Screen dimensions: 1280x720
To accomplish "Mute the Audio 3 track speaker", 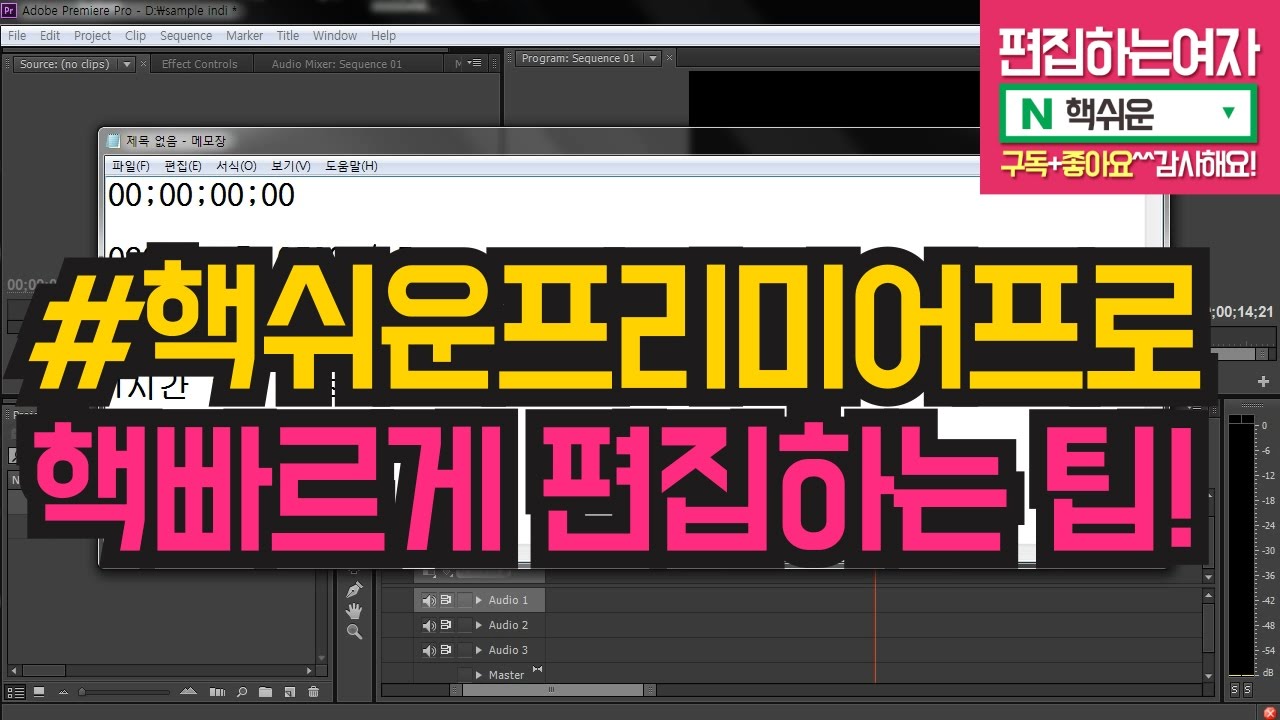I will click(x=428, y=650).
